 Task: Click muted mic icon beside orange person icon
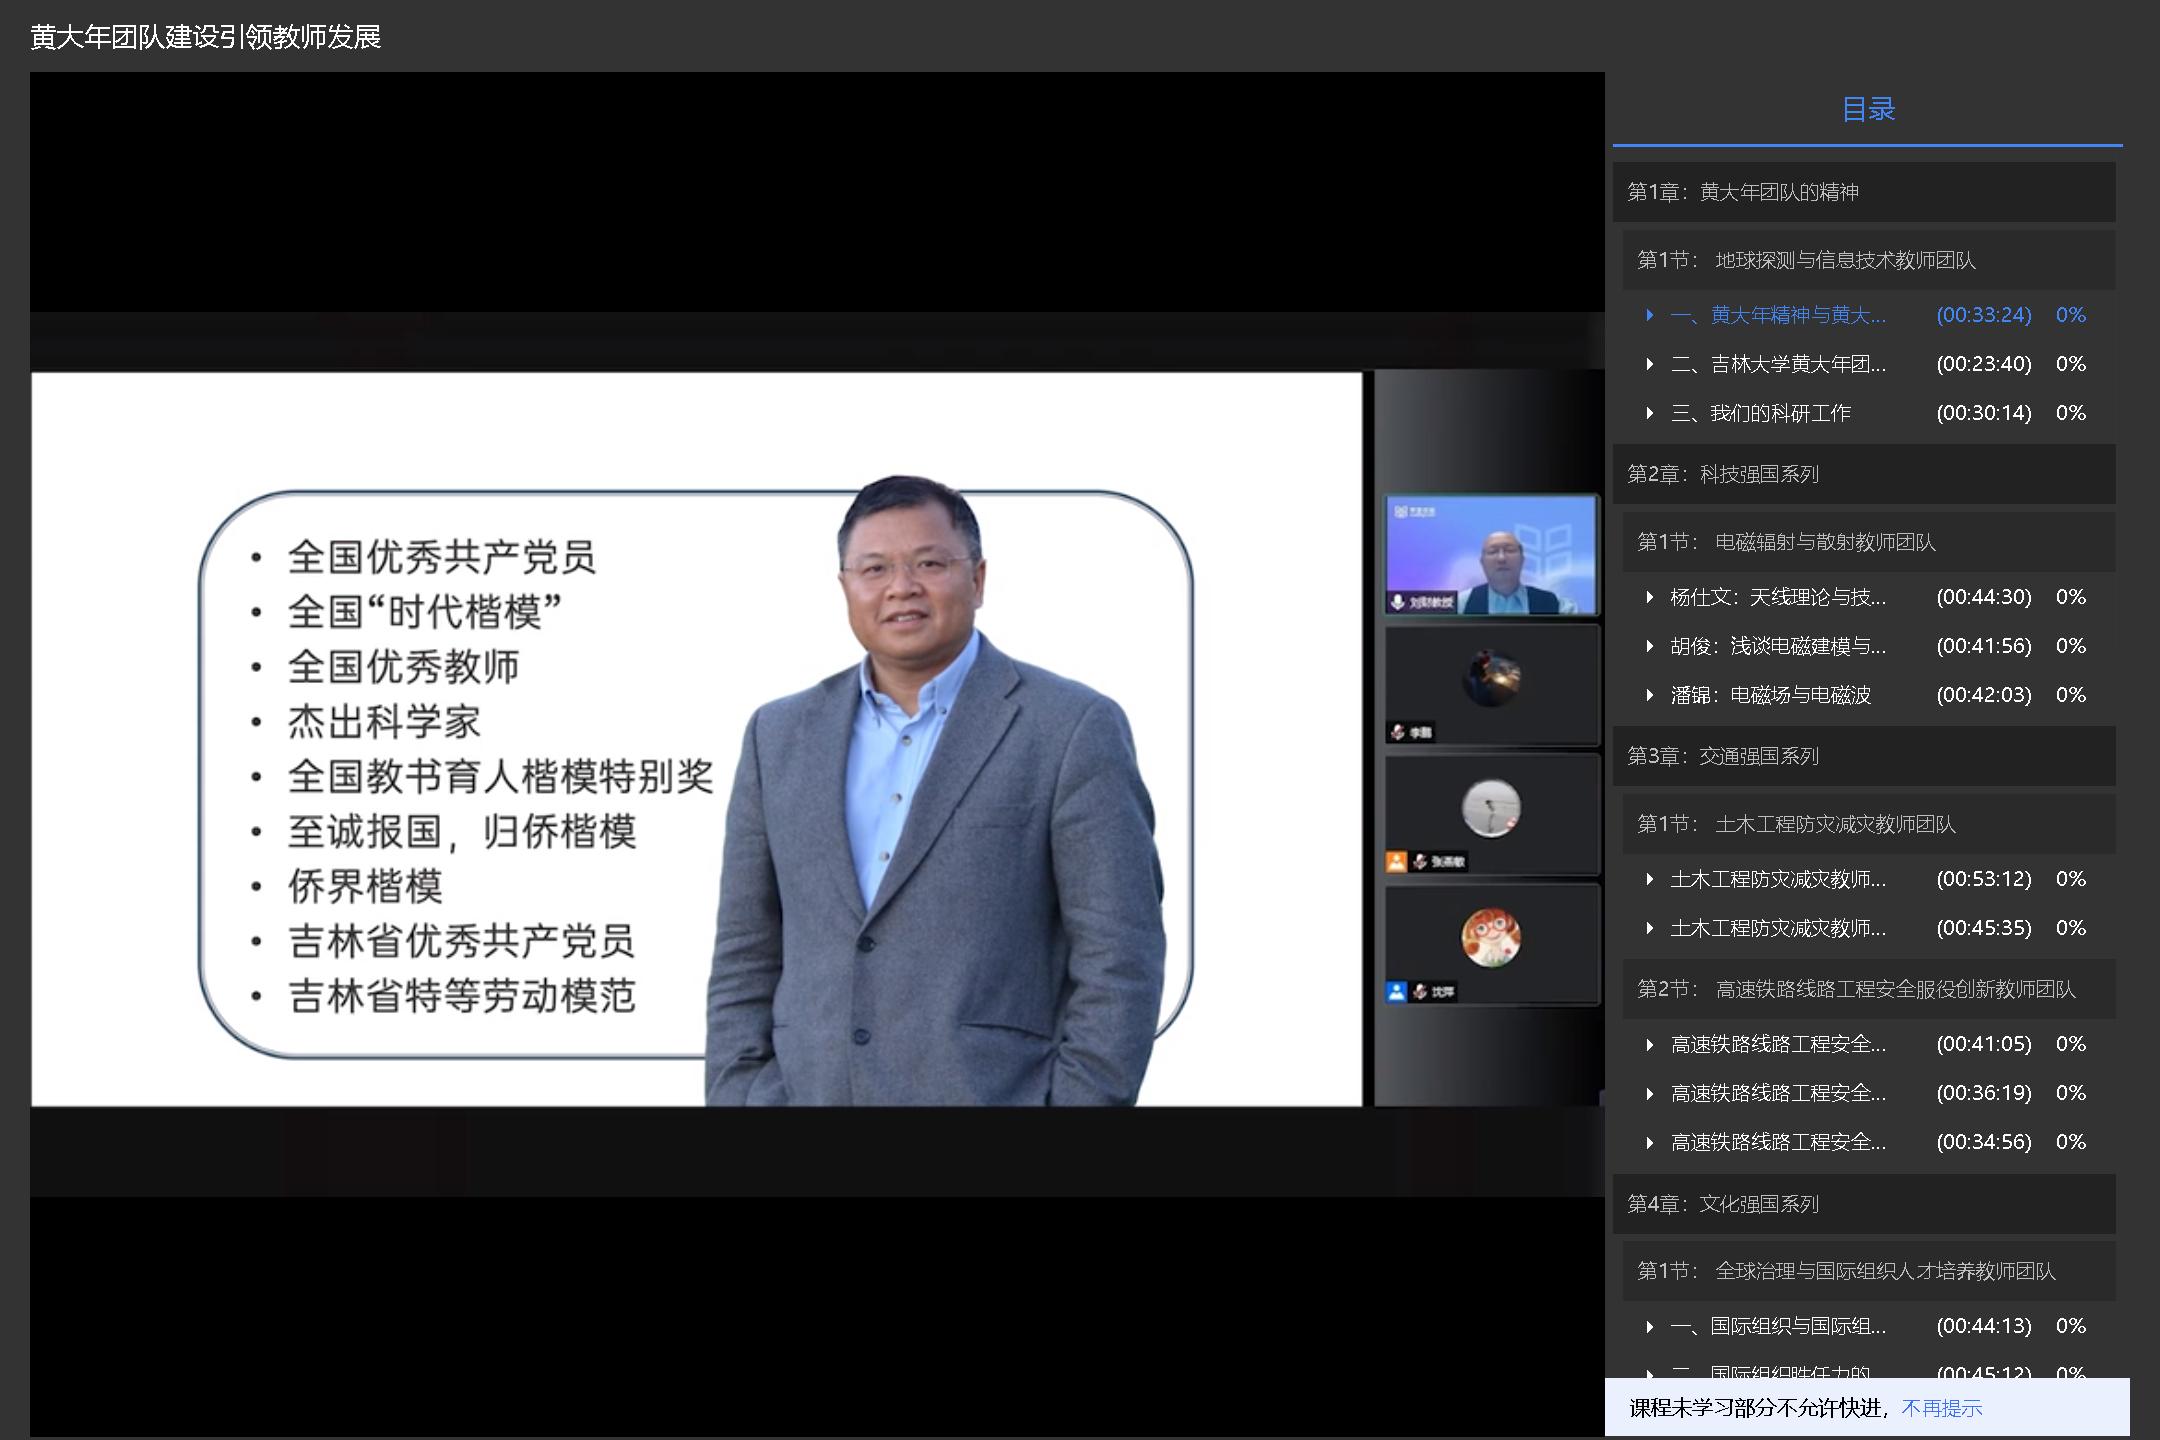coord(1420,861)
